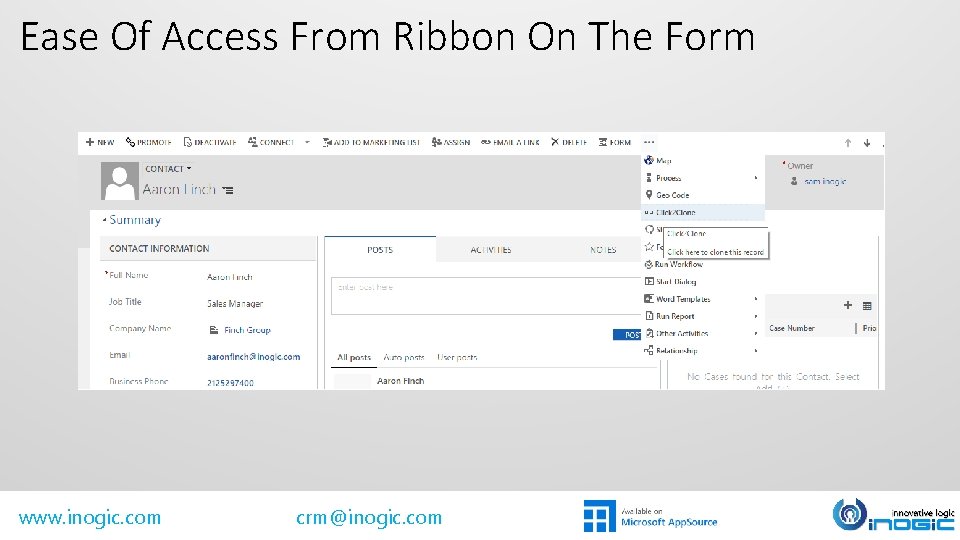
Task: Switch to the Notes tab
Action: 603,250
